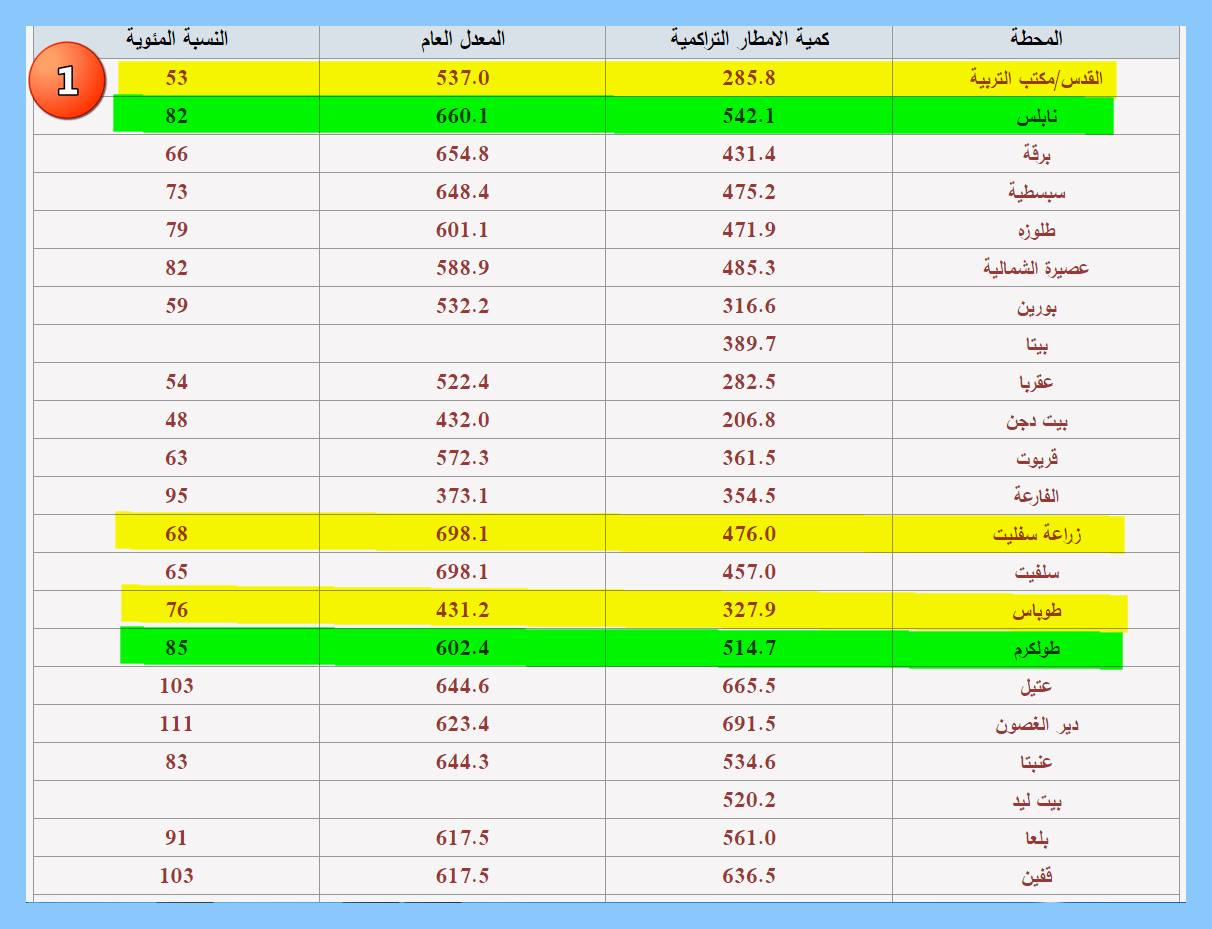Select the قفين station cell
This screenshot has height=929, width=1212.
1036,876
